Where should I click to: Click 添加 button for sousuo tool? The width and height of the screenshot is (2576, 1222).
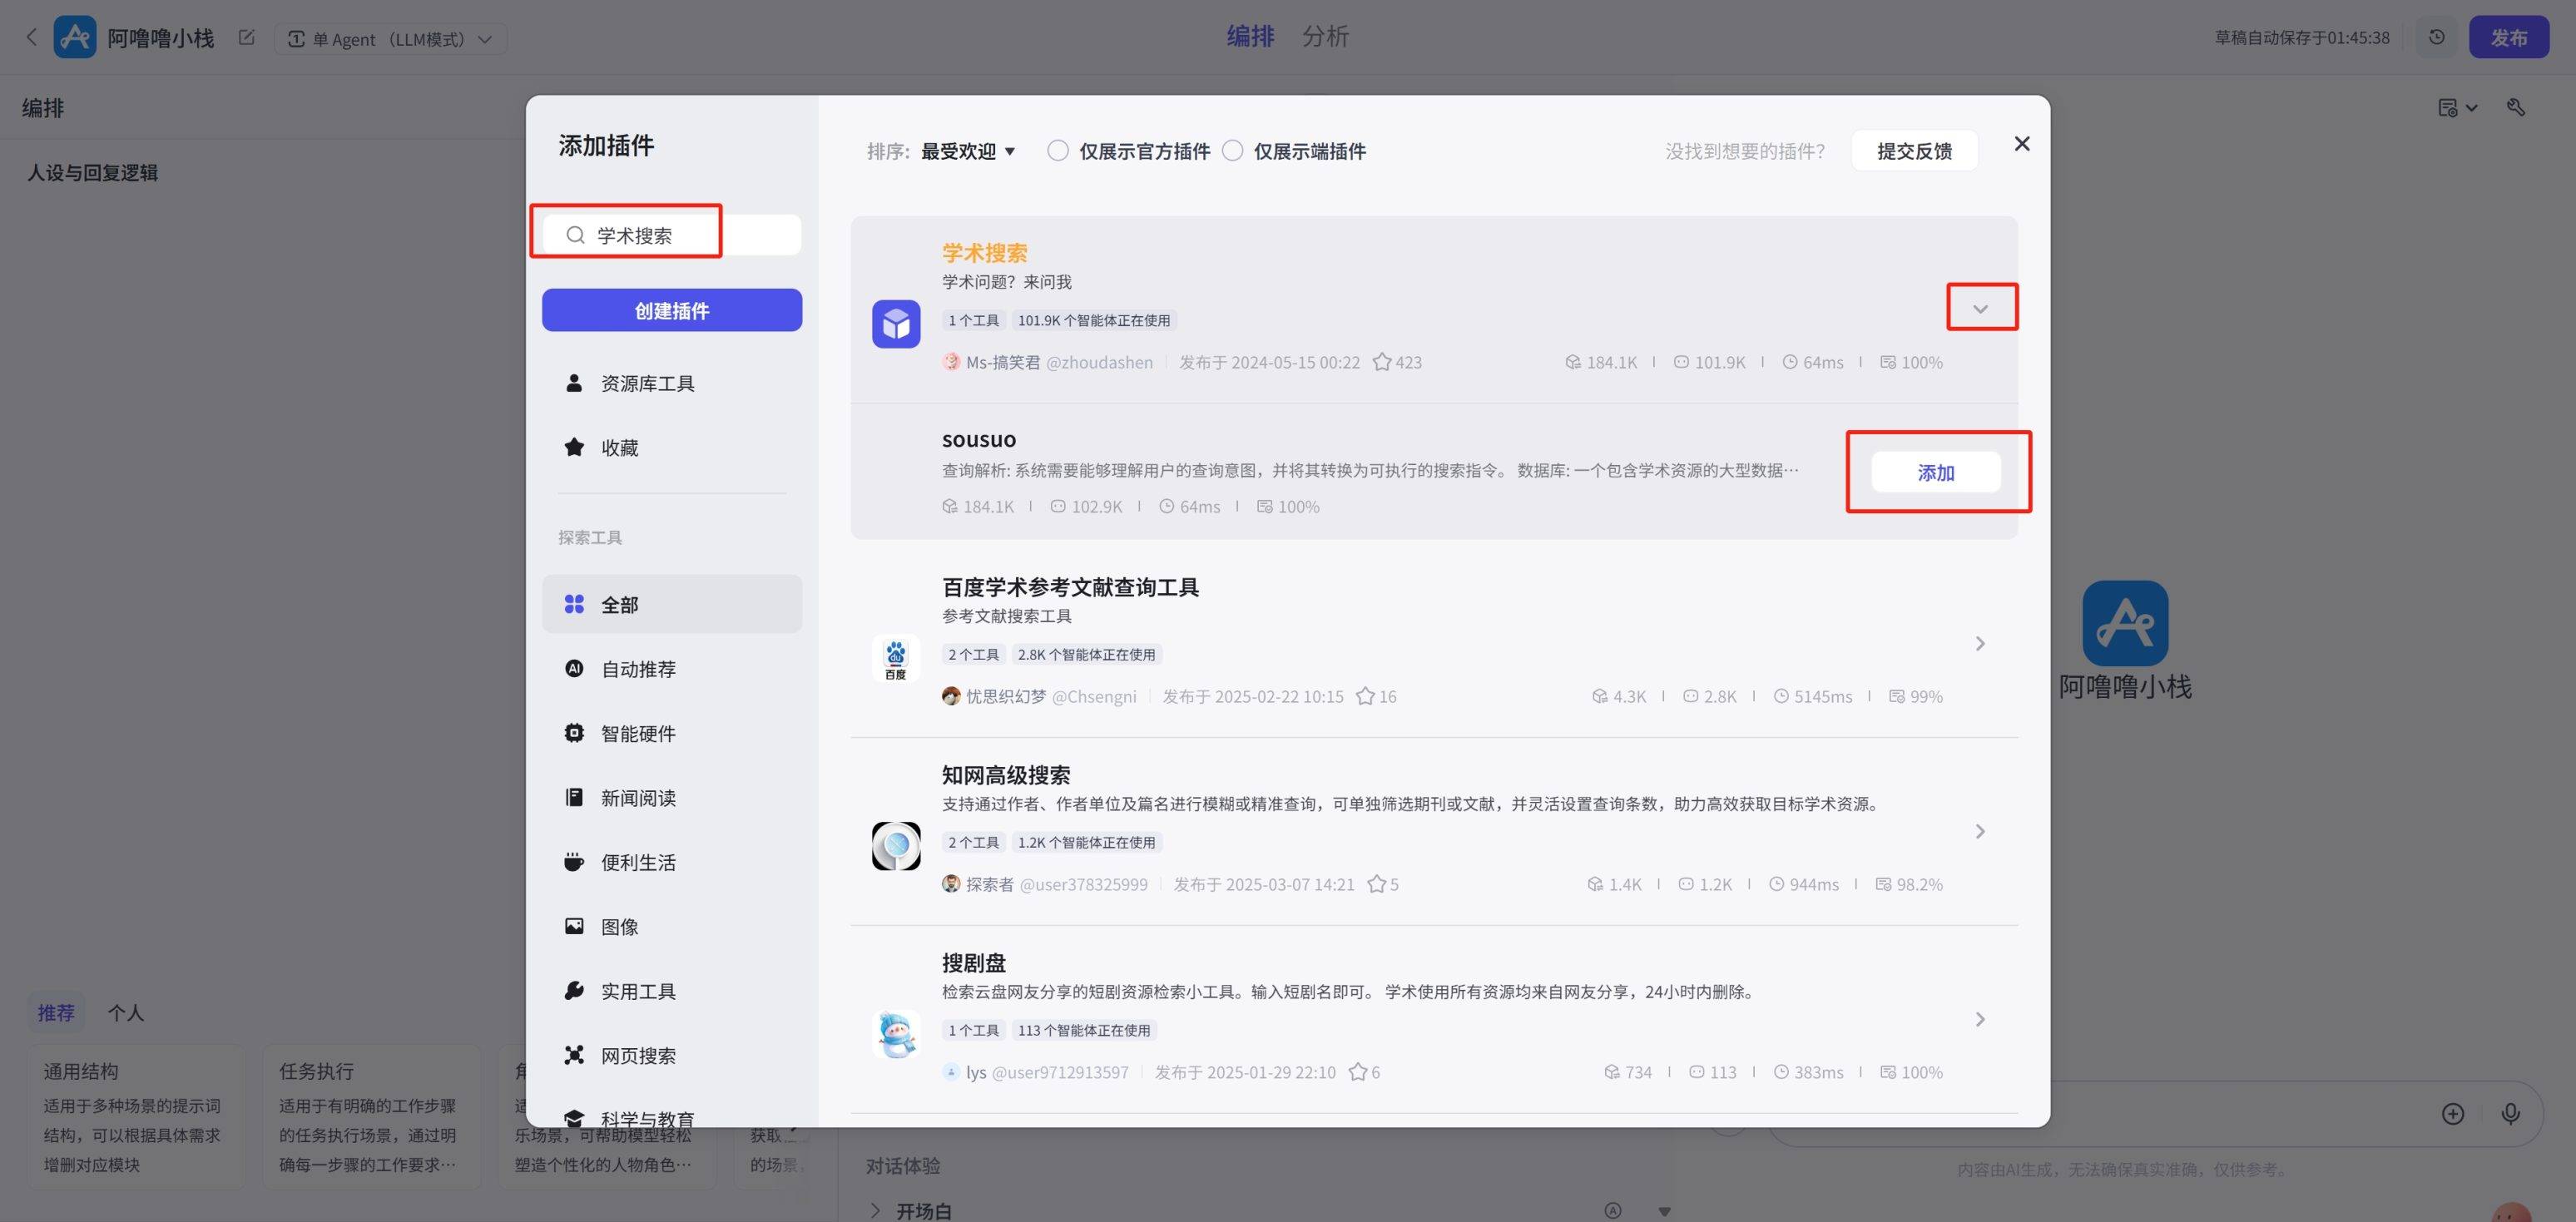click(1935, 473)
